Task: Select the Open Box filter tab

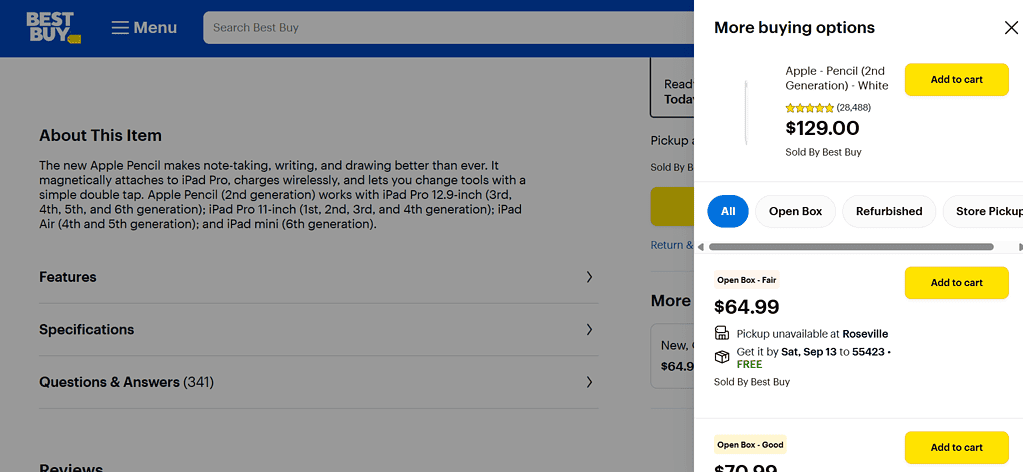Action: pyautogui.click(x=795, y=212)
